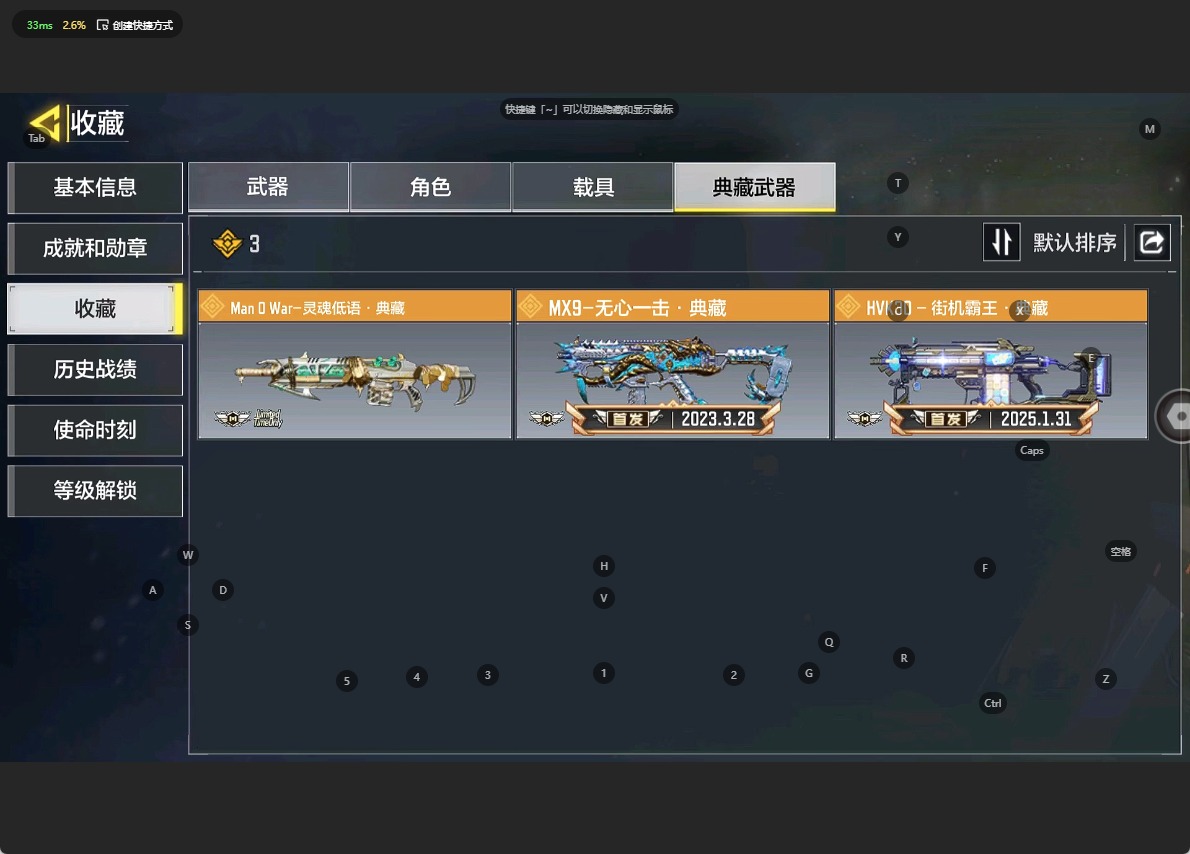Click the Caps key overlay icon

click(x=1031, y=450)
